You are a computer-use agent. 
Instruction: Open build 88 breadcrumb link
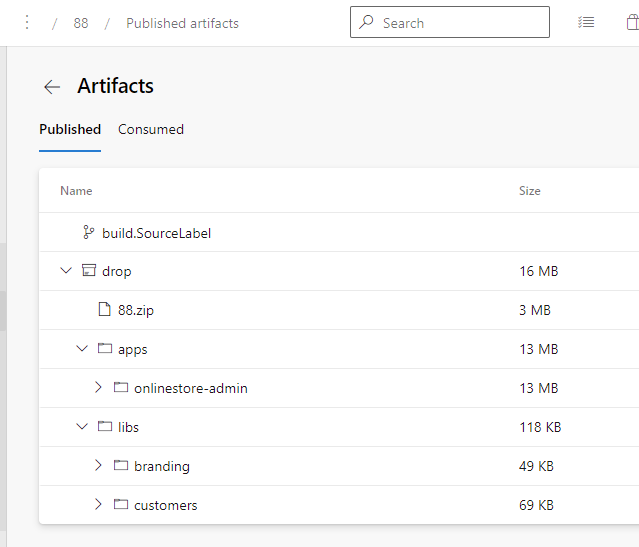(x=81, y=23)
